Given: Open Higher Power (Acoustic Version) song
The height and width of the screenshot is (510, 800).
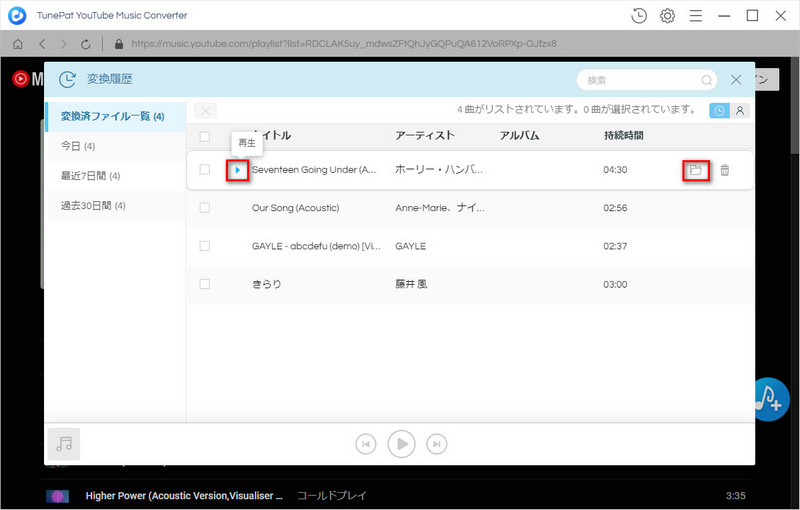Looking at the screenshot, I should (x=184, y=496).
